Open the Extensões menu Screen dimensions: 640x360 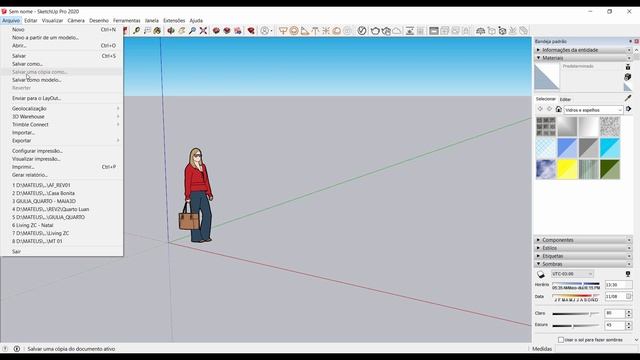click(x=174, y=20)
